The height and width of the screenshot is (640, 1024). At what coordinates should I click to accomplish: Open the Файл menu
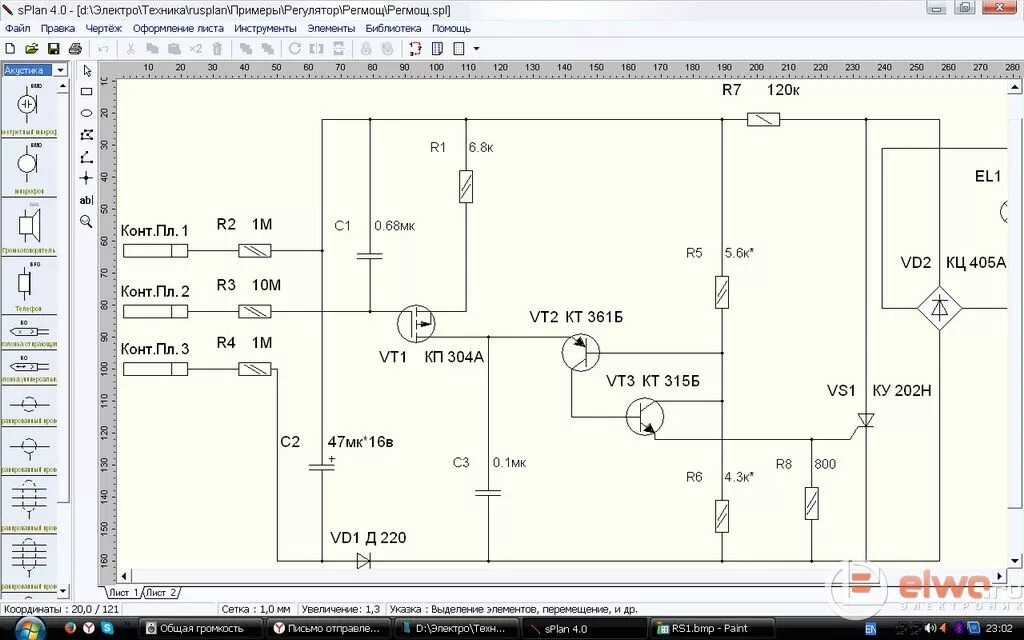click(18, 29)
